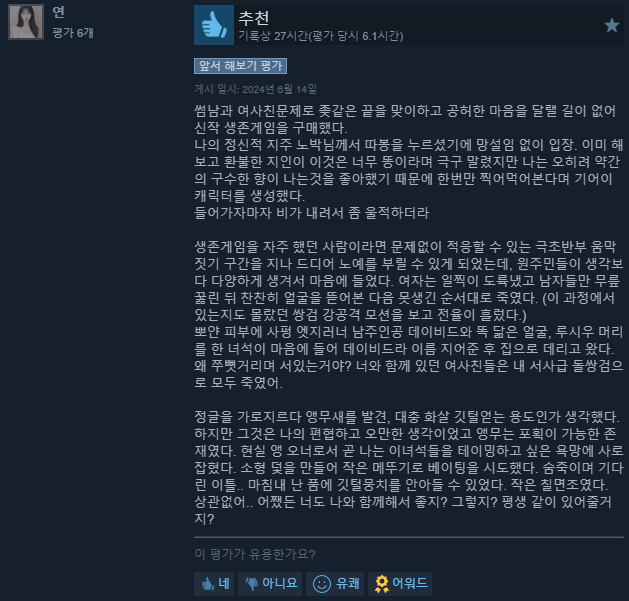Click the smiley face icon beside 유쾌
629x601 pixels.
(x=322, y=584)
